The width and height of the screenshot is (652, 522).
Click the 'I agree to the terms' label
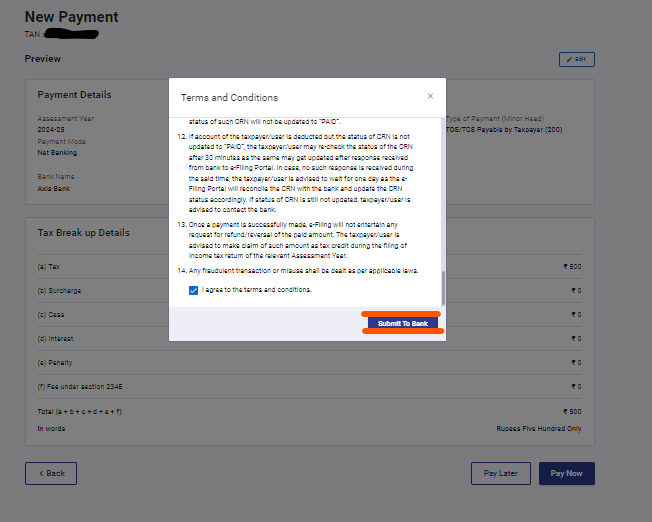click(256, 290)
